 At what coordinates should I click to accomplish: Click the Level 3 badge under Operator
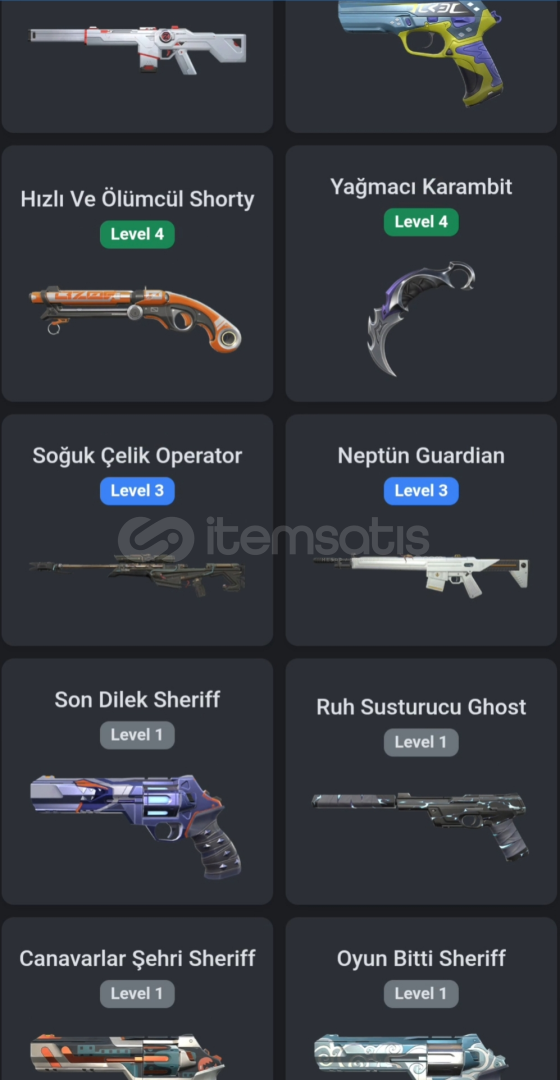coord(137,491)
